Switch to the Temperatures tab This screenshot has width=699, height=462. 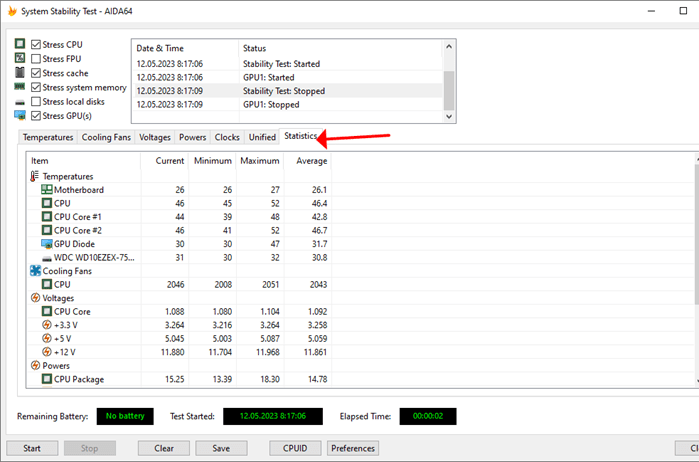click(48, 137)
